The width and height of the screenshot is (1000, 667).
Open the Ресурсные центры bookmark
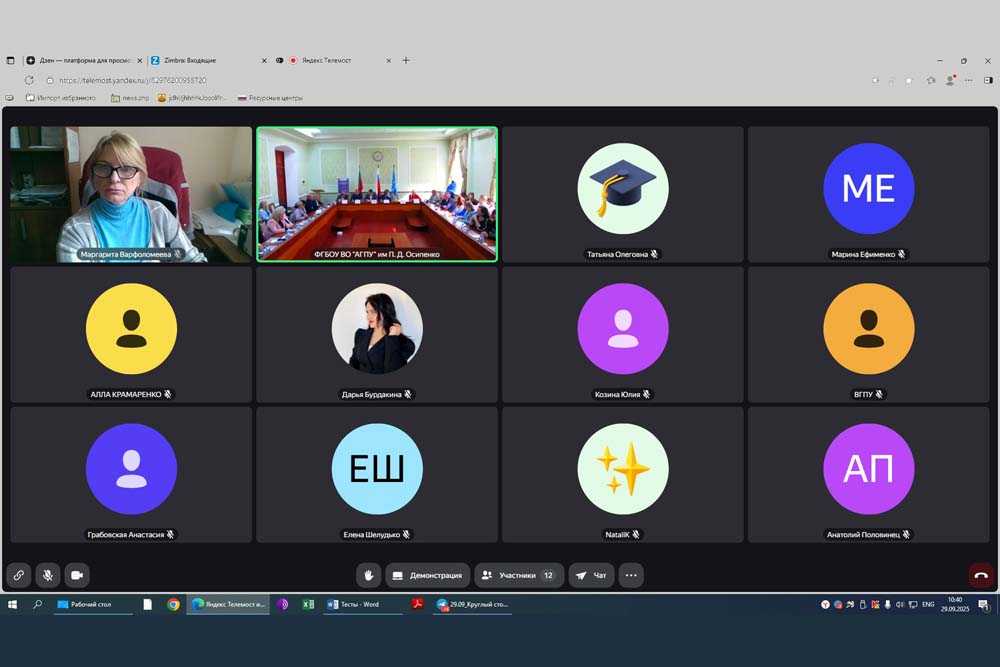click(x=270, y=98)
